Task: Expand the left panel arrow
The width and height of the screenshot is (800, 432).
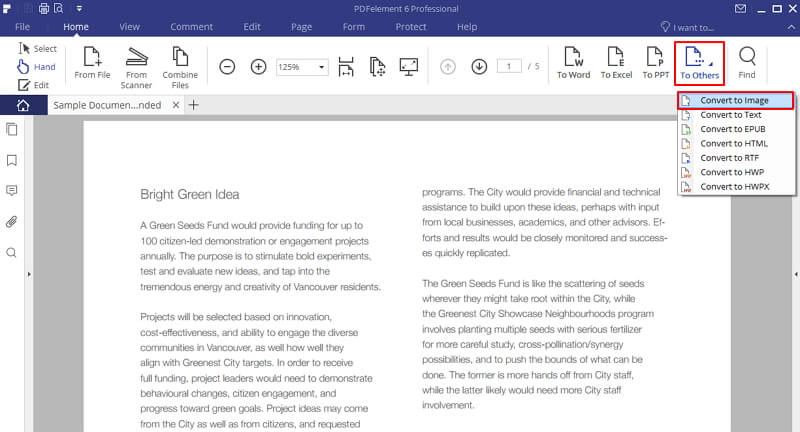Action: pyautogui.click(x=29, y=274)
